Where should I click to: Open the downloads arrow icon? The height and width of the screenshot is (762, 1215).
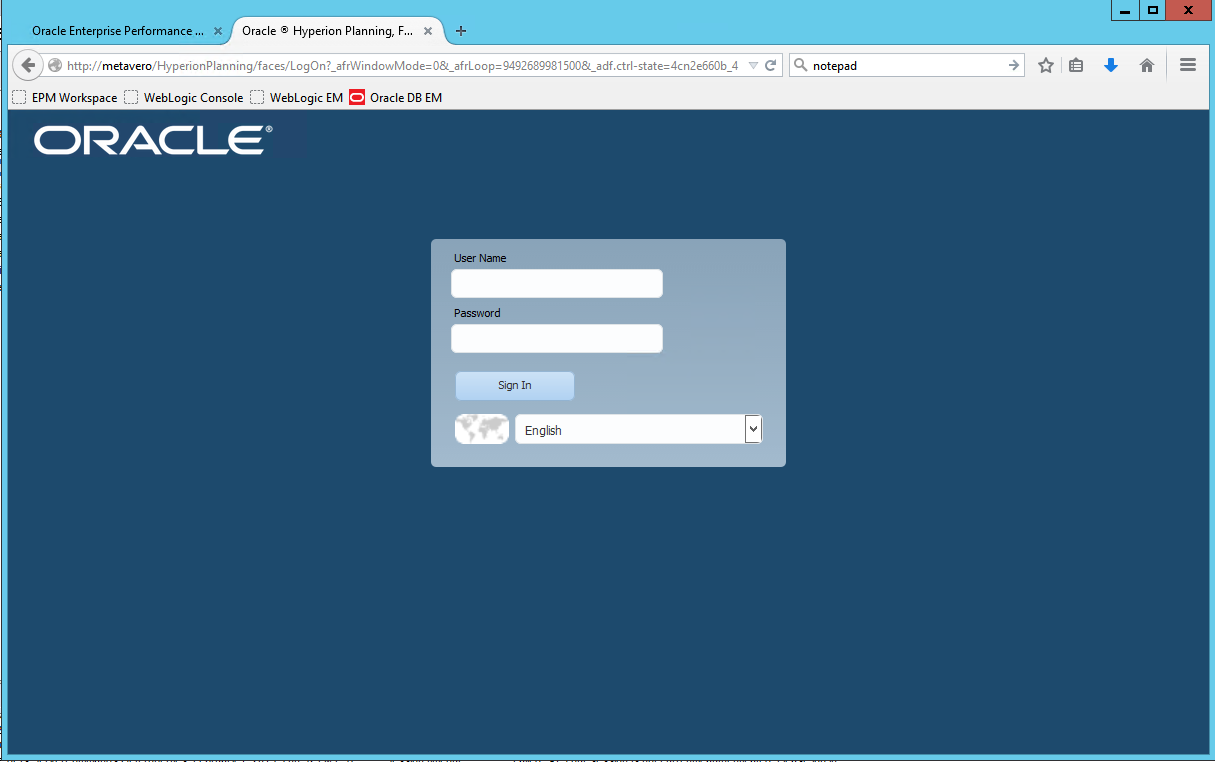[1110, 65]
